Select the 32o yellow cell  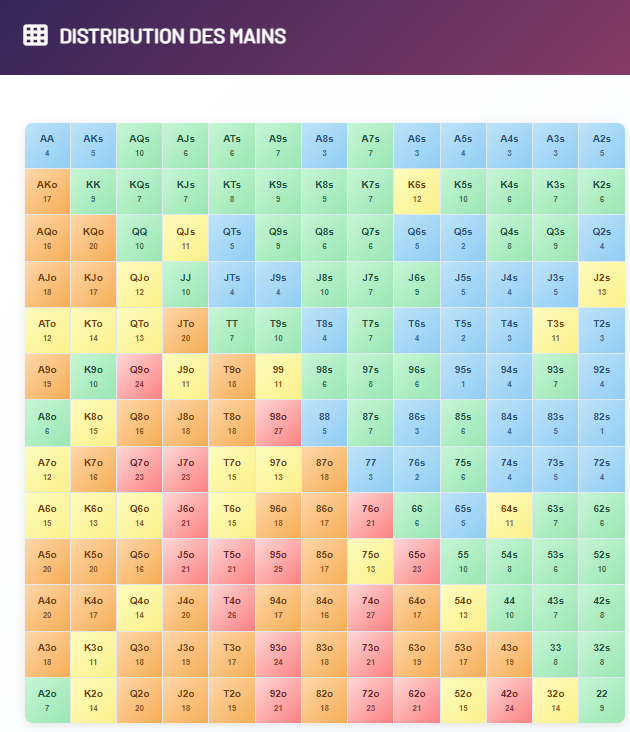tap(555, 700)
